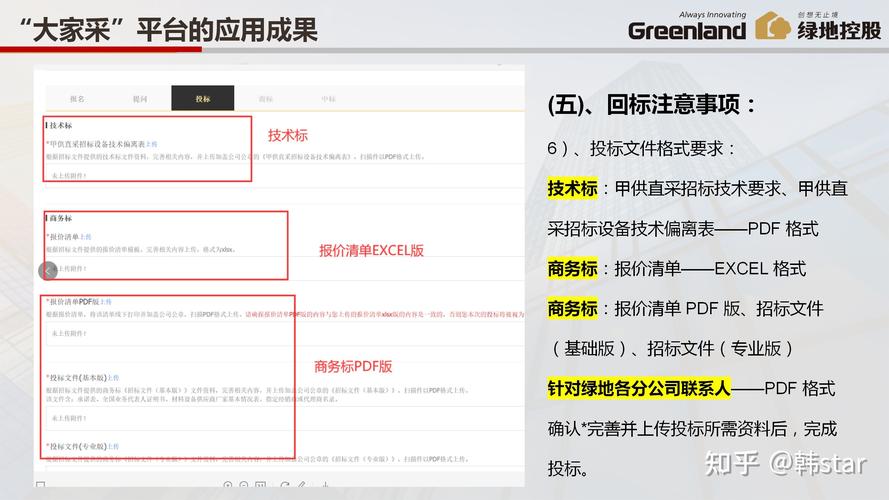
Task: Go to previous image with gray arrow circle
Action: pos(48,270)
